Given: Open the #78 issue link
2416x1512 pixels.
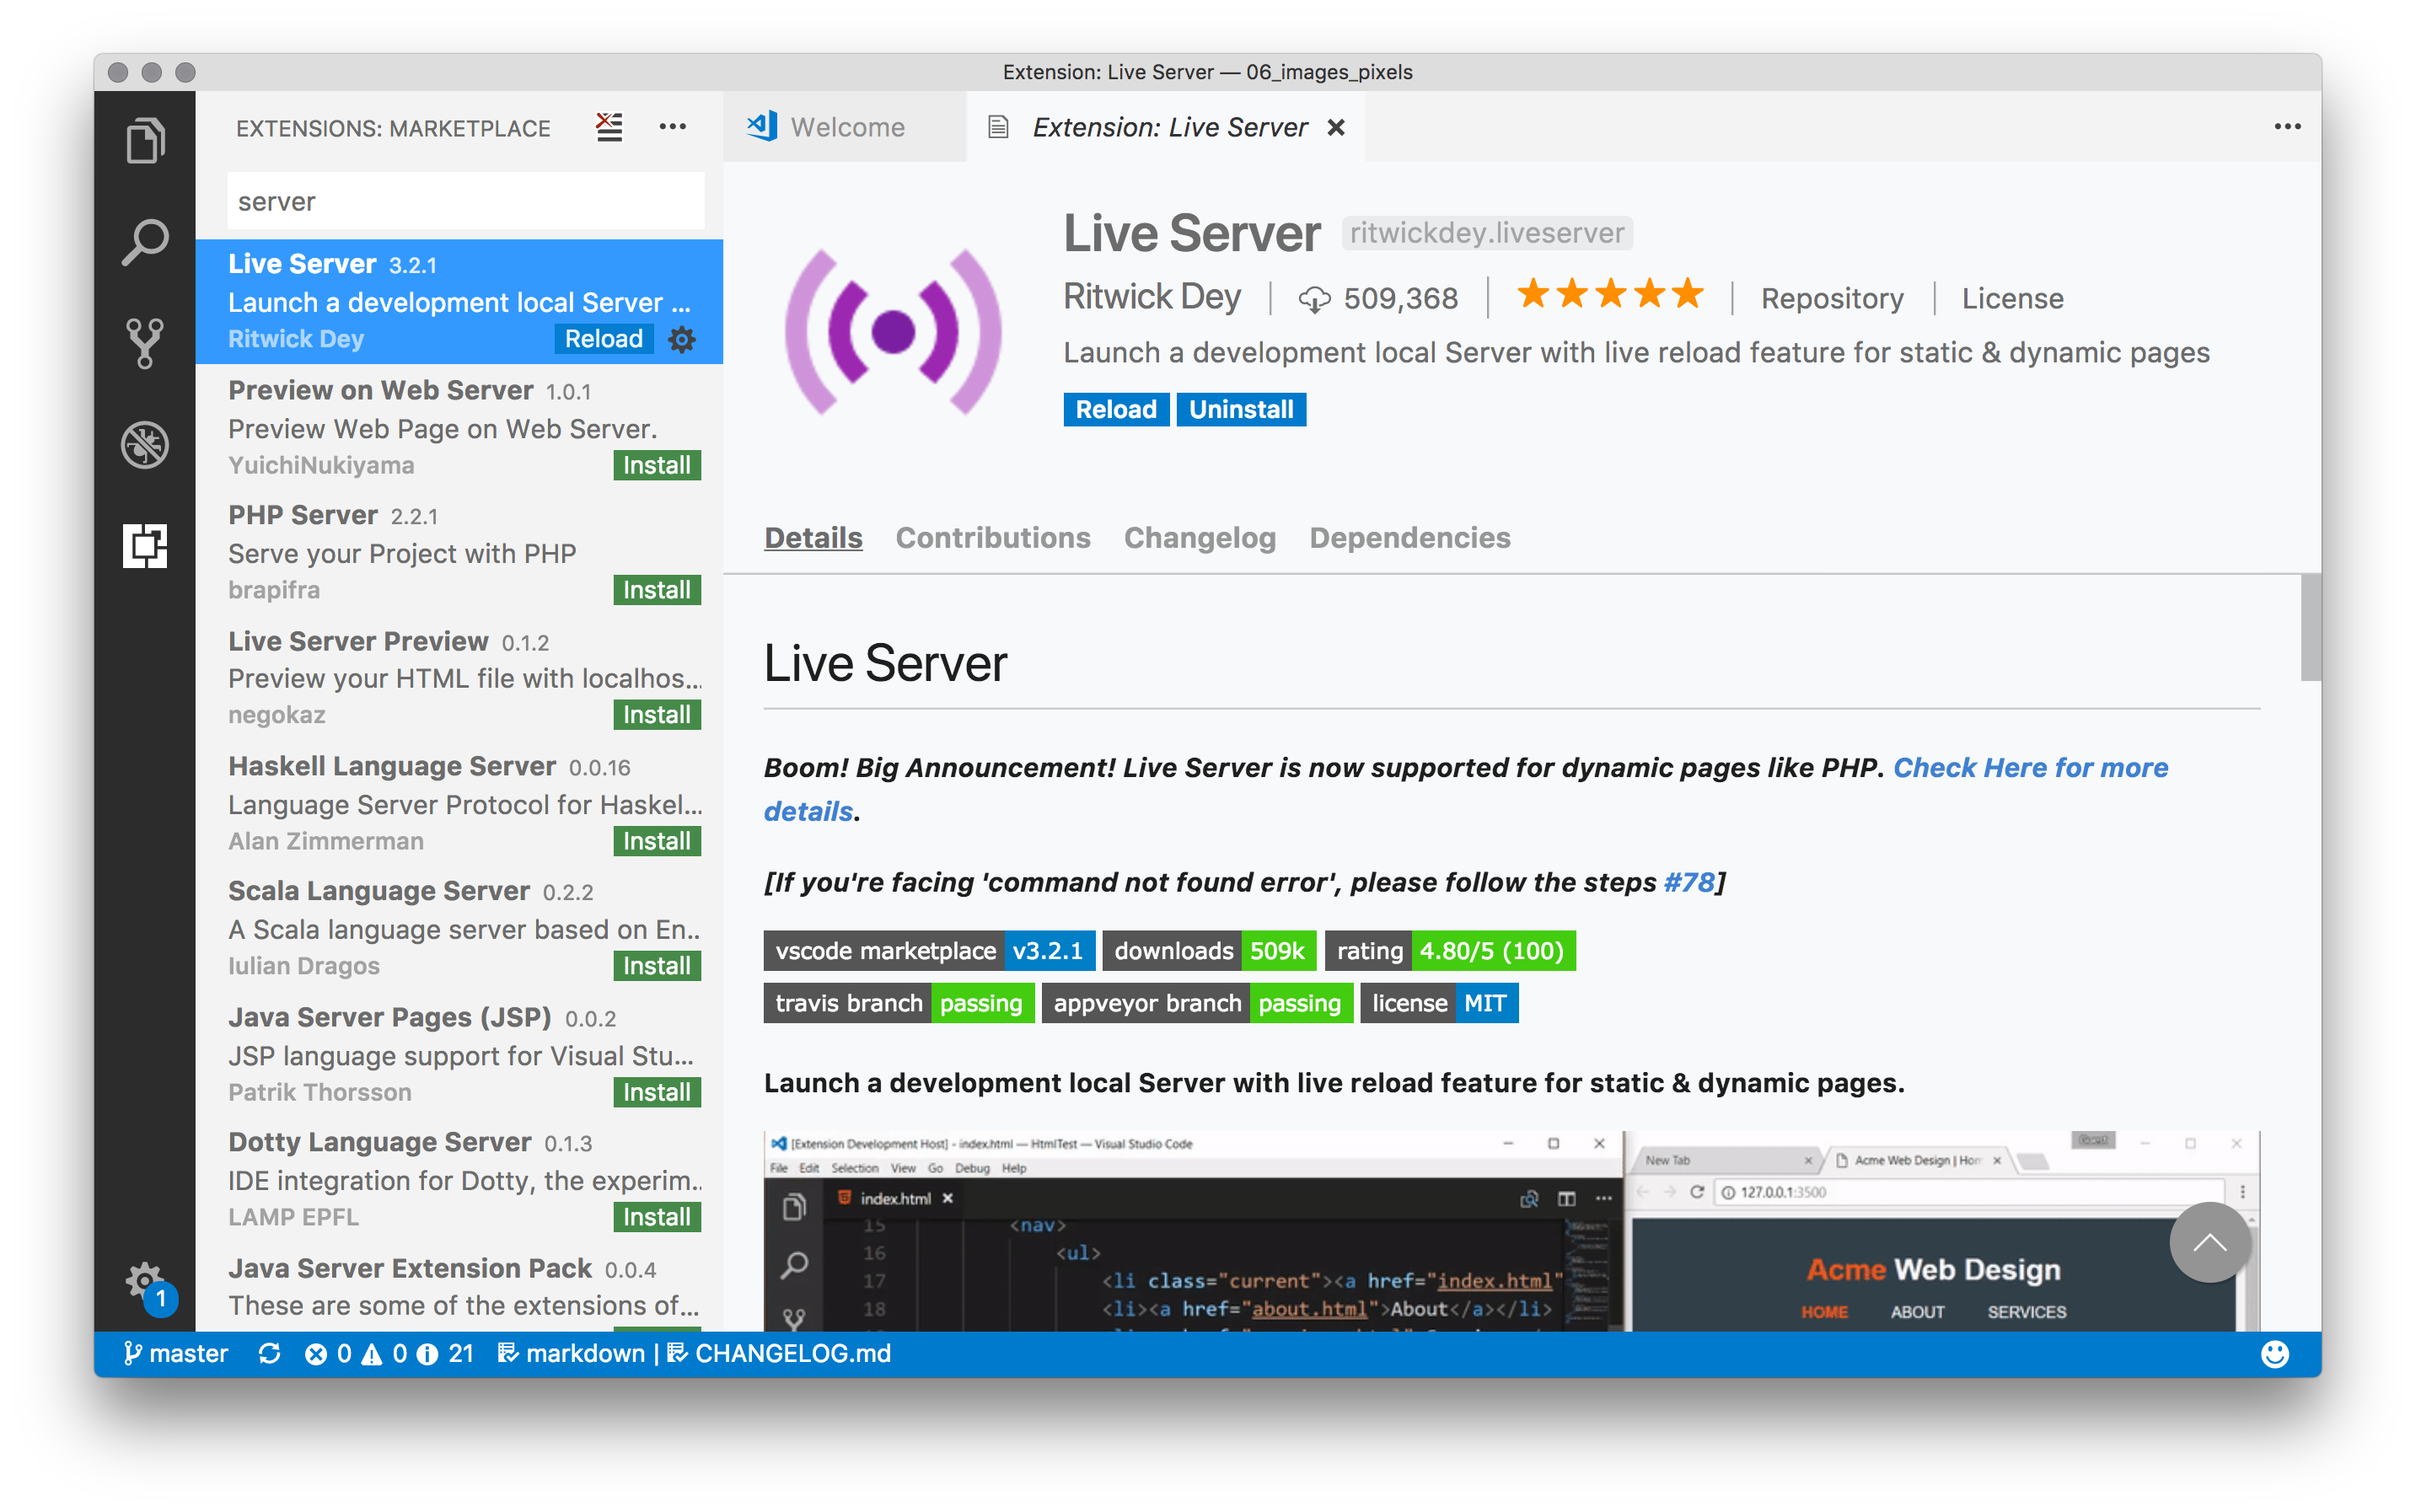Looking at the screenshot, I should [x=1689, y=882].
